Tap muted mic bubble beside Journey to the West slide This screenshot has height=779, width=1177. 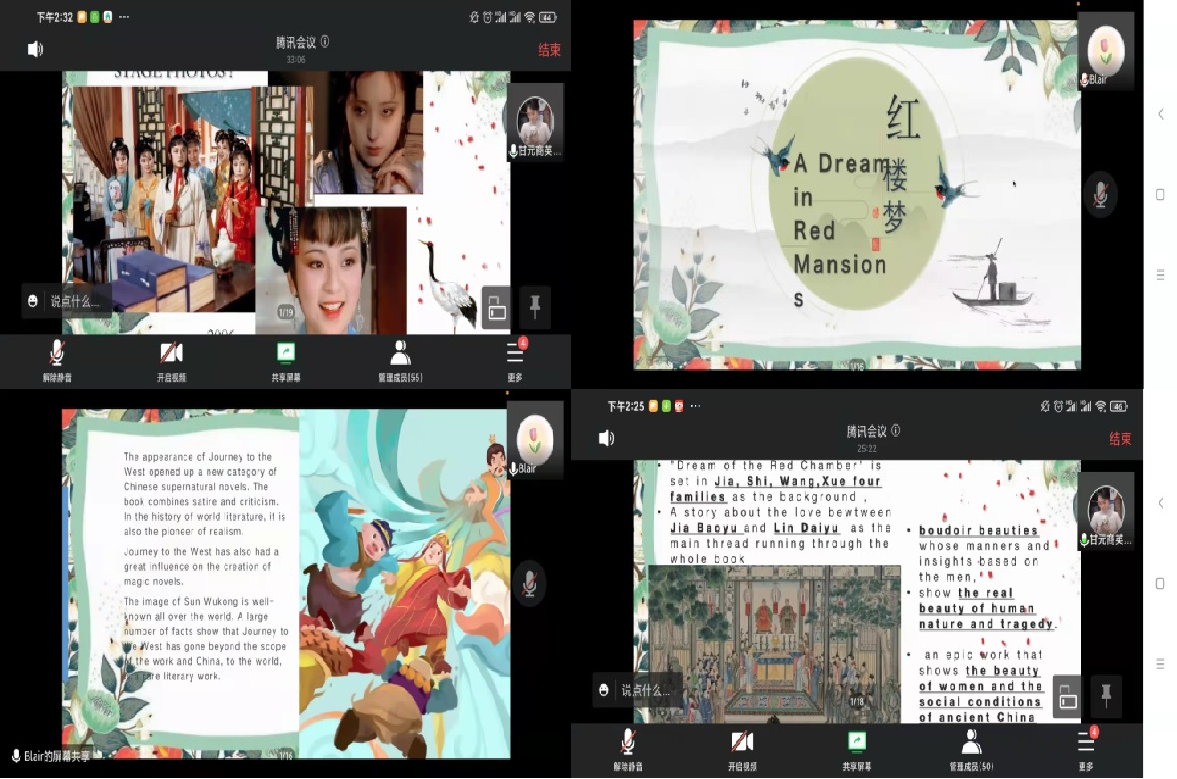(x=529, y=583)
